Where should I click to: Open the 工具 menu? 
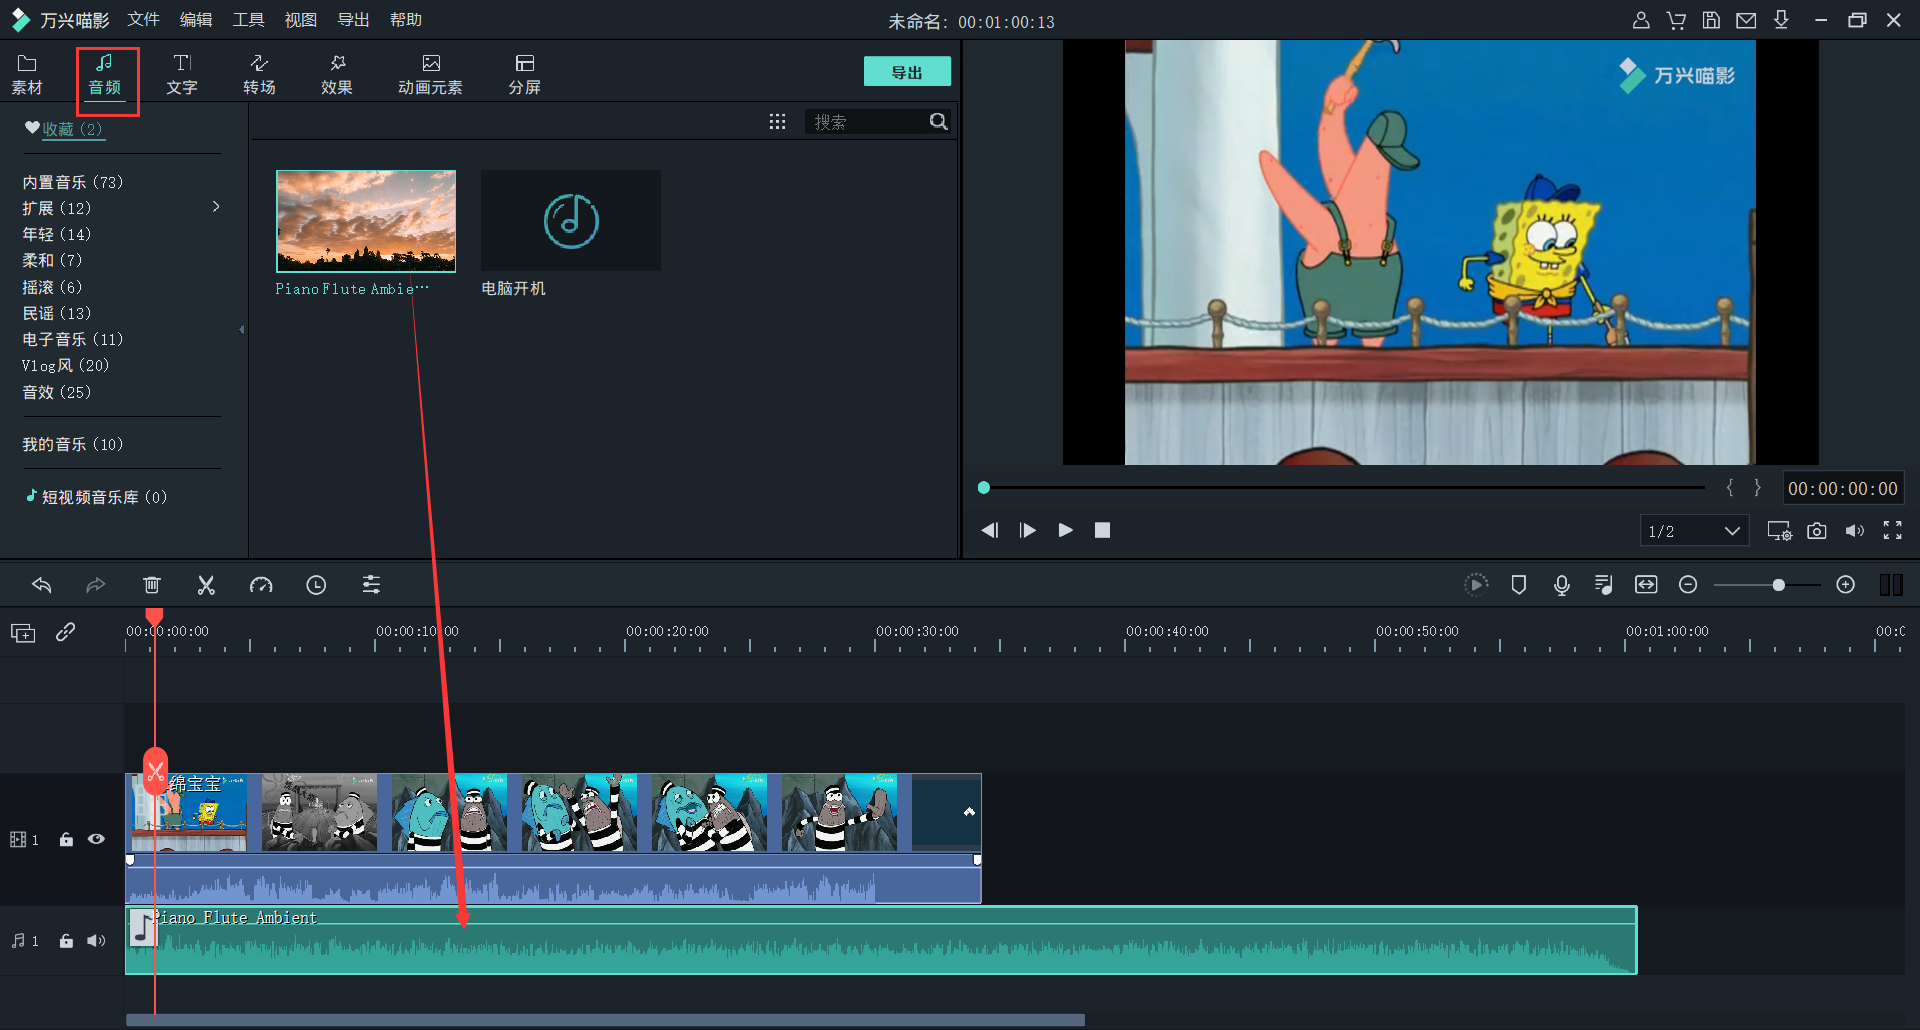(x=248, y=20)
